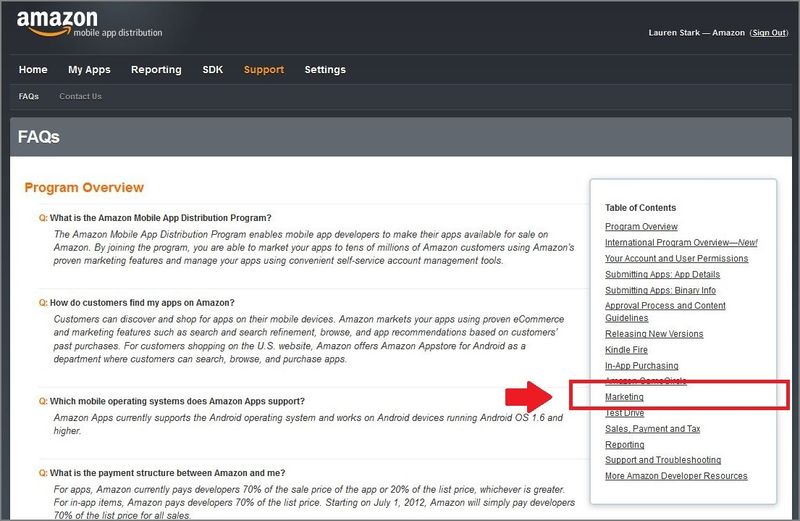
Task: Open Support and Troubleshooting link
Action: pos(663,460)
